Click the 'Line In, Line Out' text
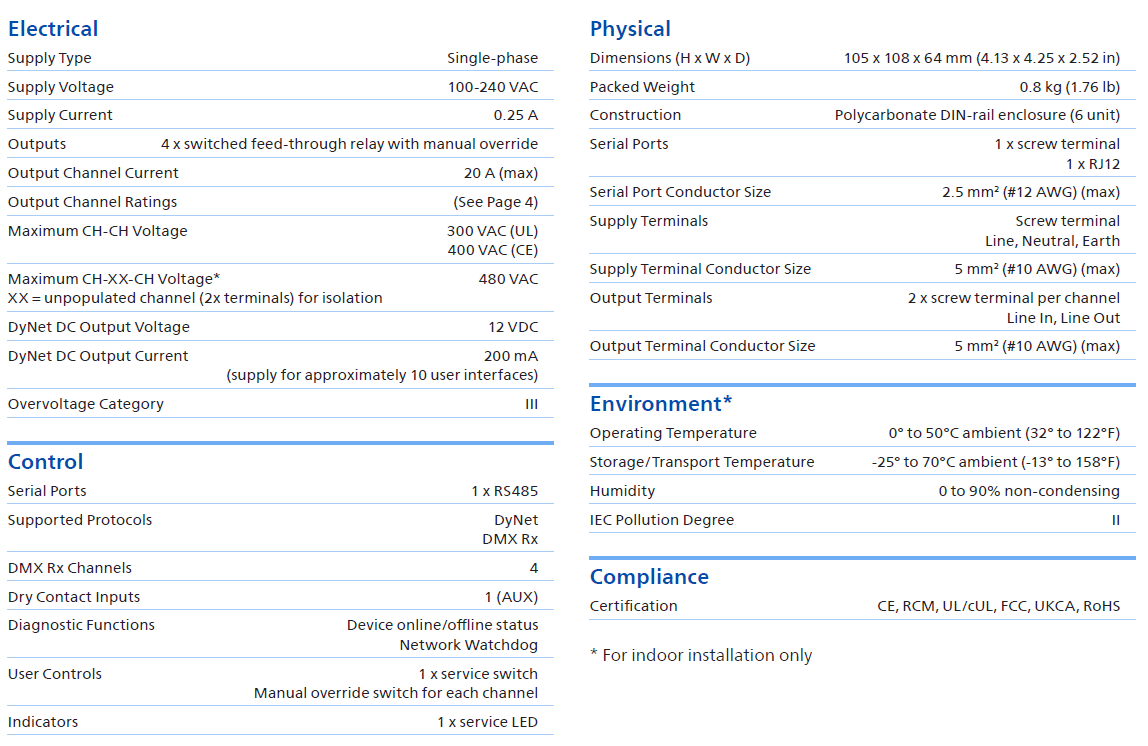 tap(1063, 318)
